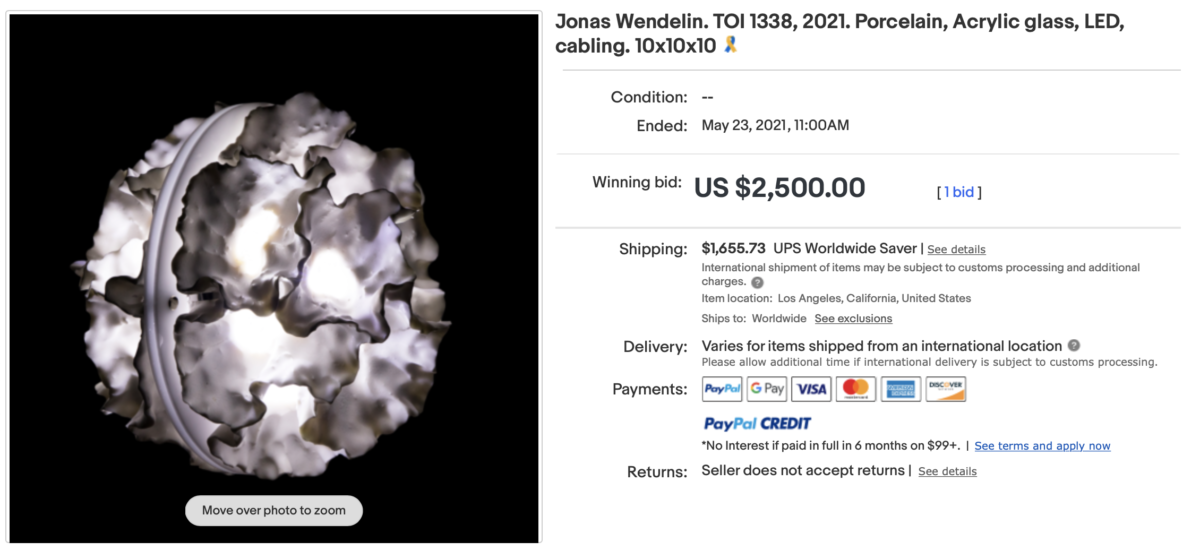This screenshot has width=1200, height=550.
Task: Select the Google Pay payment icon
Action: [x=767, y=389]
